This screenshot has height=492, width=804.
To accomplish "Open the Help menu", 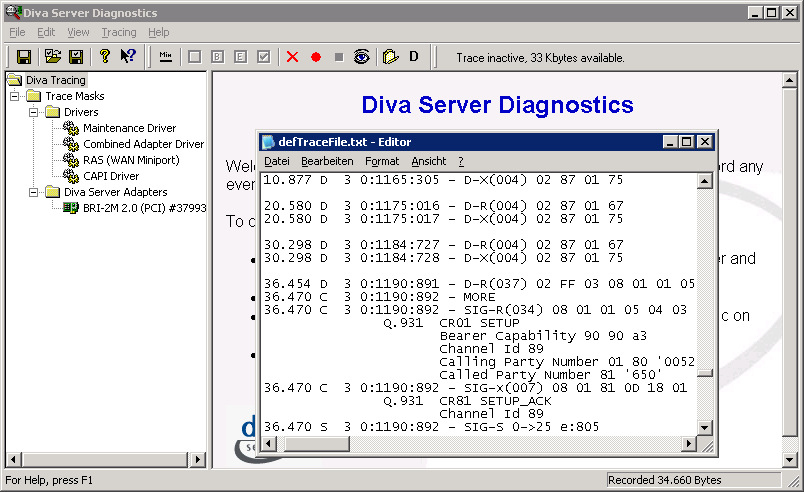I will coord(158,32).
